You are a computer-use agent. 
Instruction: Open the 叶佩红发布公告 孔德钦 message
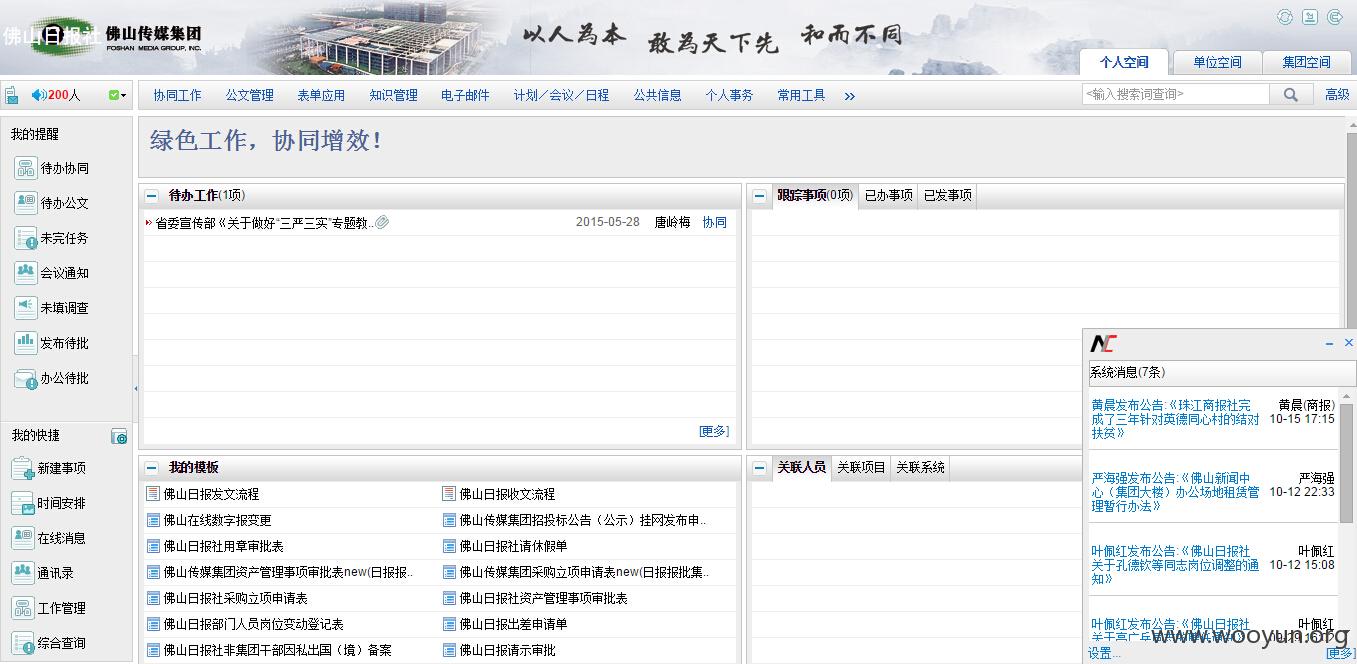pyautogui.click(x=1176, y=565)
